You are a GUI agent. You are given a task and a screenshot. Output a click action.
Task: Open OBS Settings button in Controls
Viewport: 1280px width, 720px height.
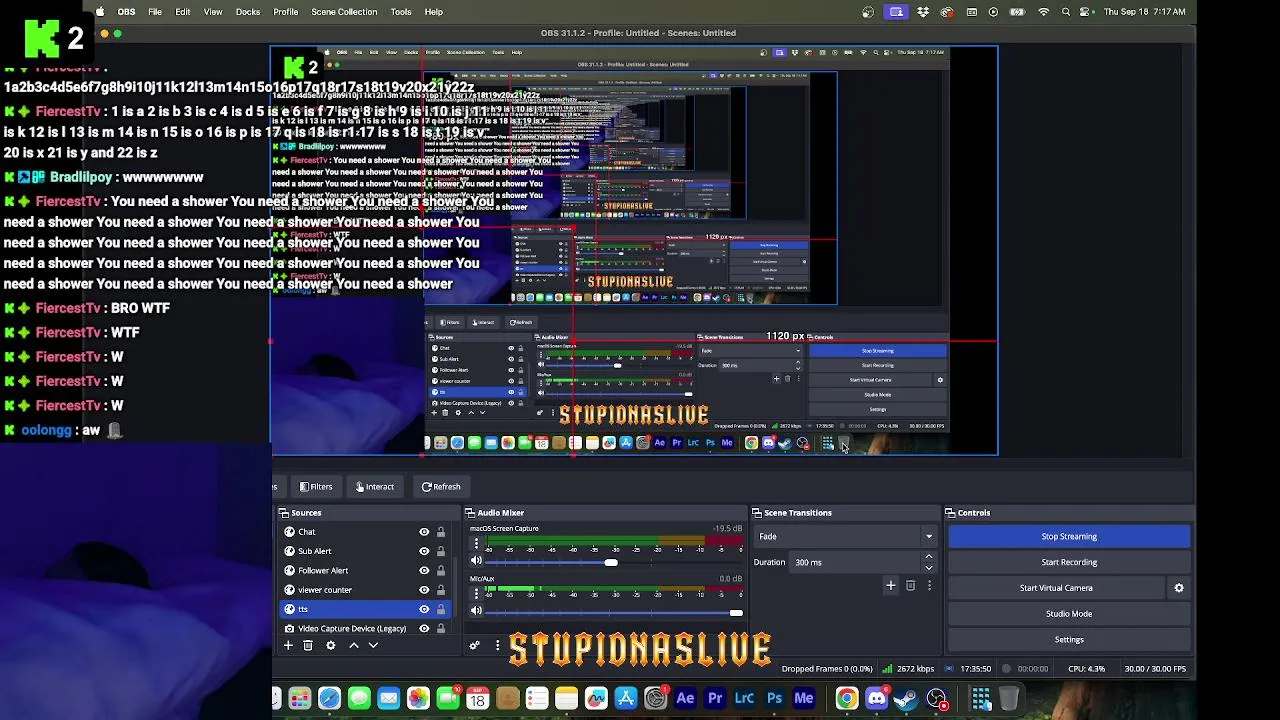point(1069,640)
